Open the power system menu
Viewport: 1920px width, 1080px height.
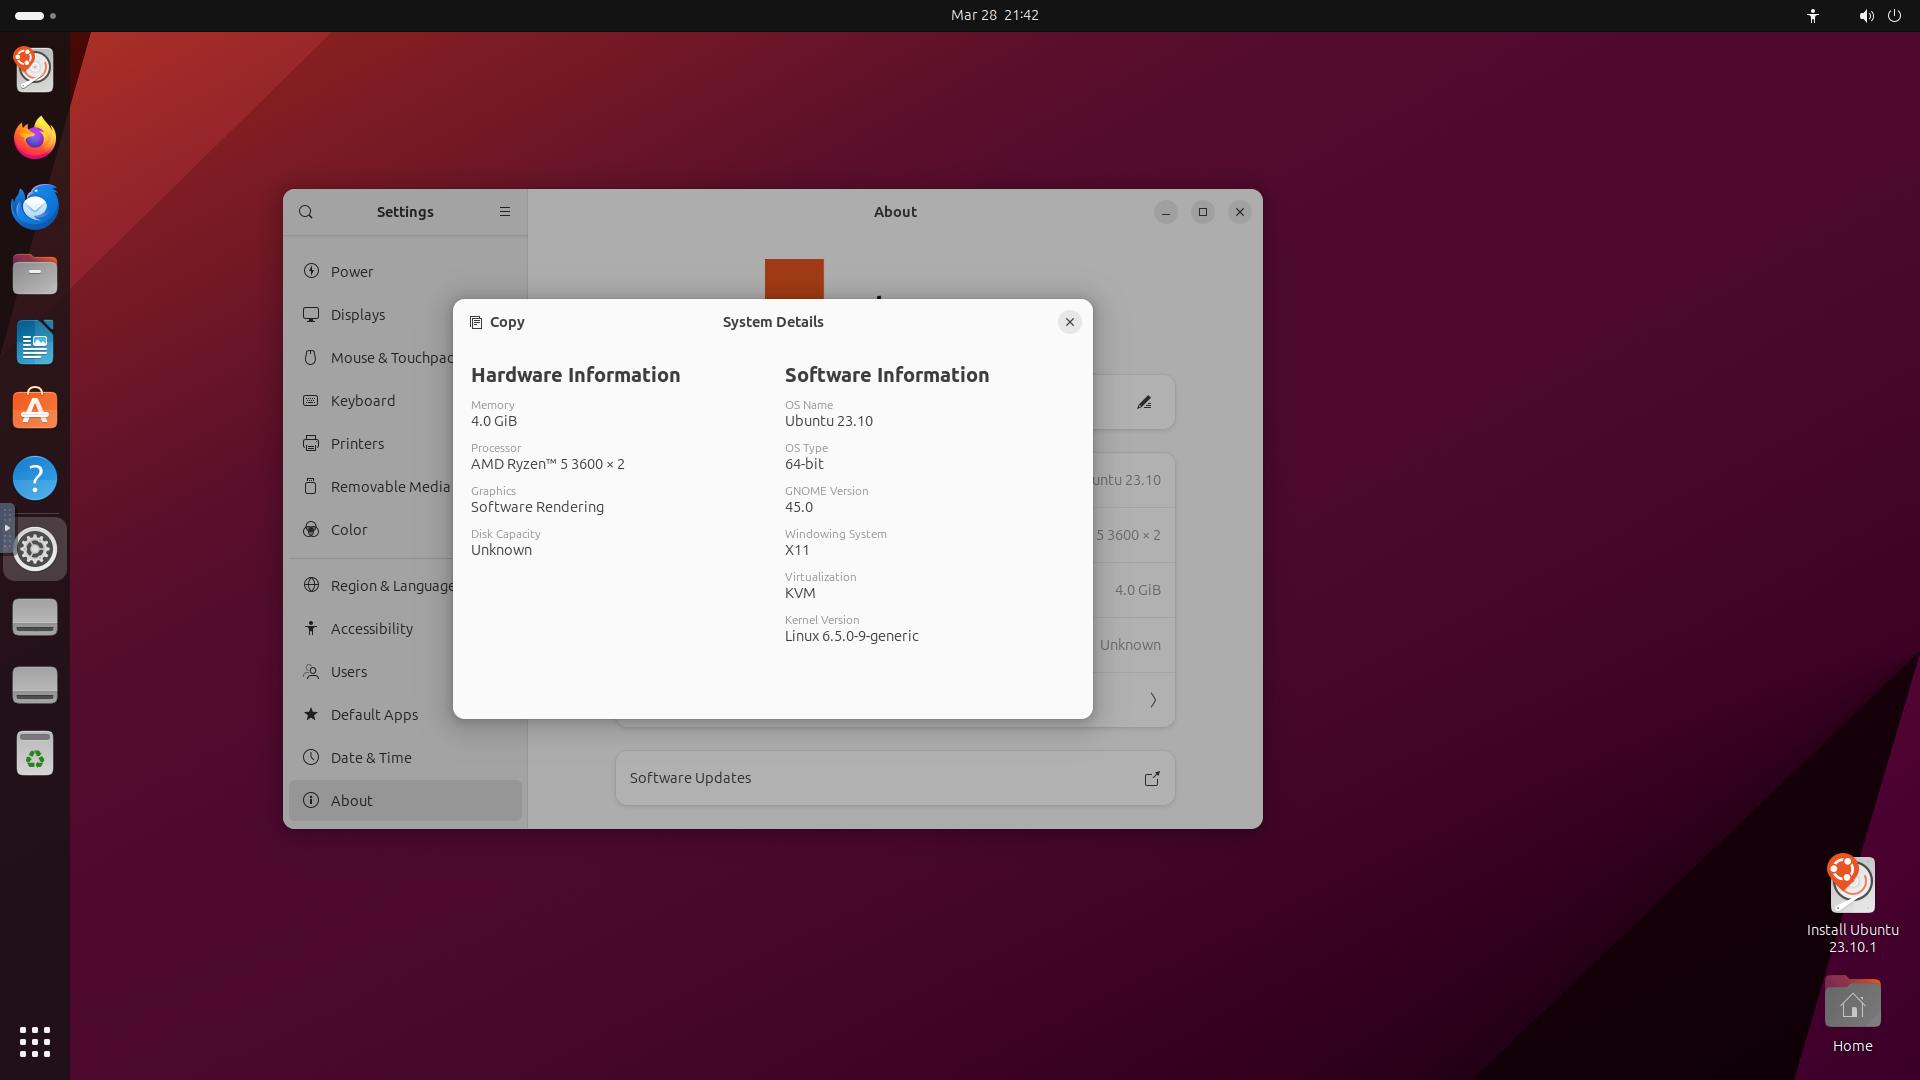pos(1894,15)
